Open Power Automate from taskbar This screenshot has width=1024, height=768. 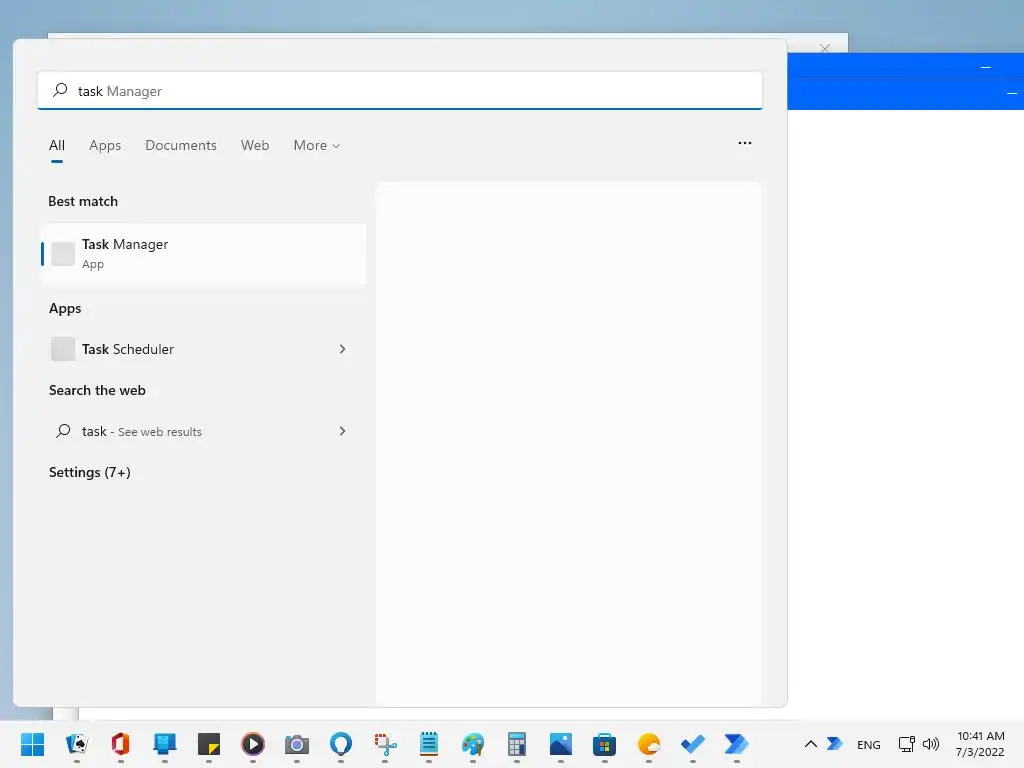[x=737, y=744]
